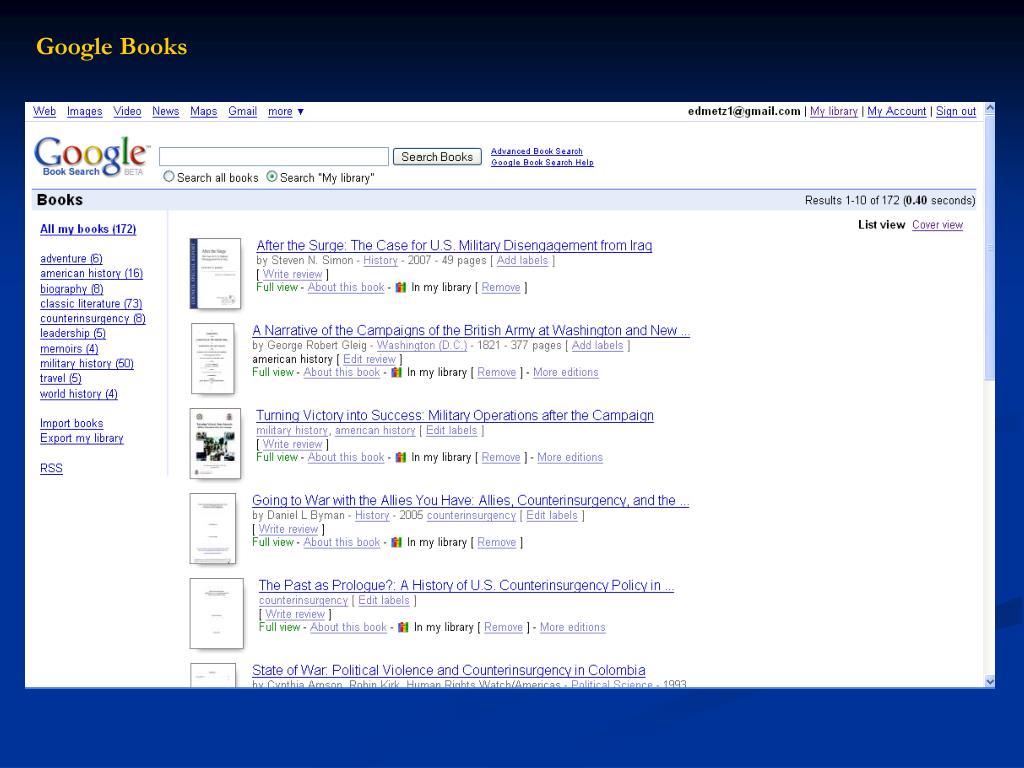Open A Narrative of the Campaigns title

[471, 330]
